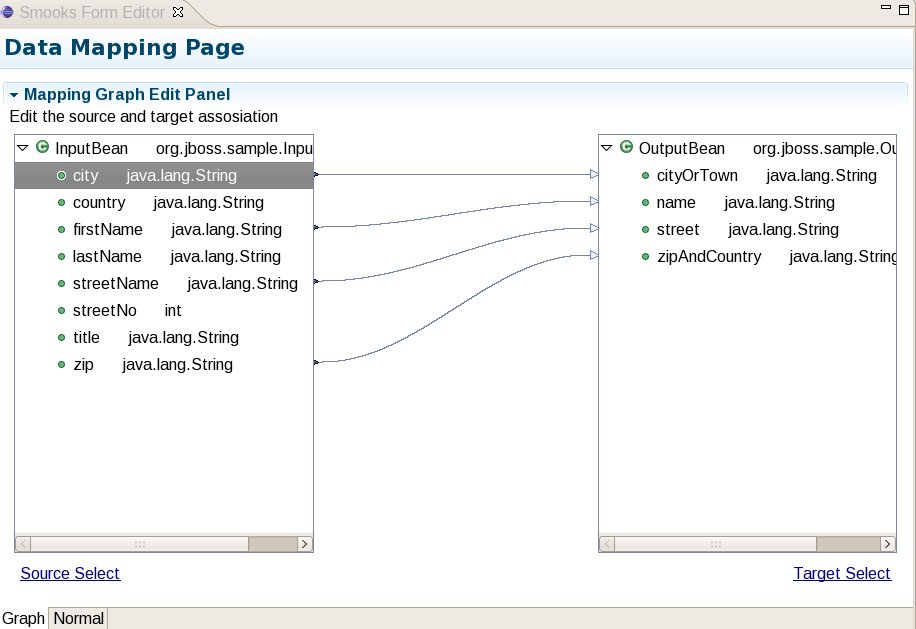Viewport: 916px width, 629px height.
Task: Switch to the Normal tab
Action: click(x=78, y=618)
